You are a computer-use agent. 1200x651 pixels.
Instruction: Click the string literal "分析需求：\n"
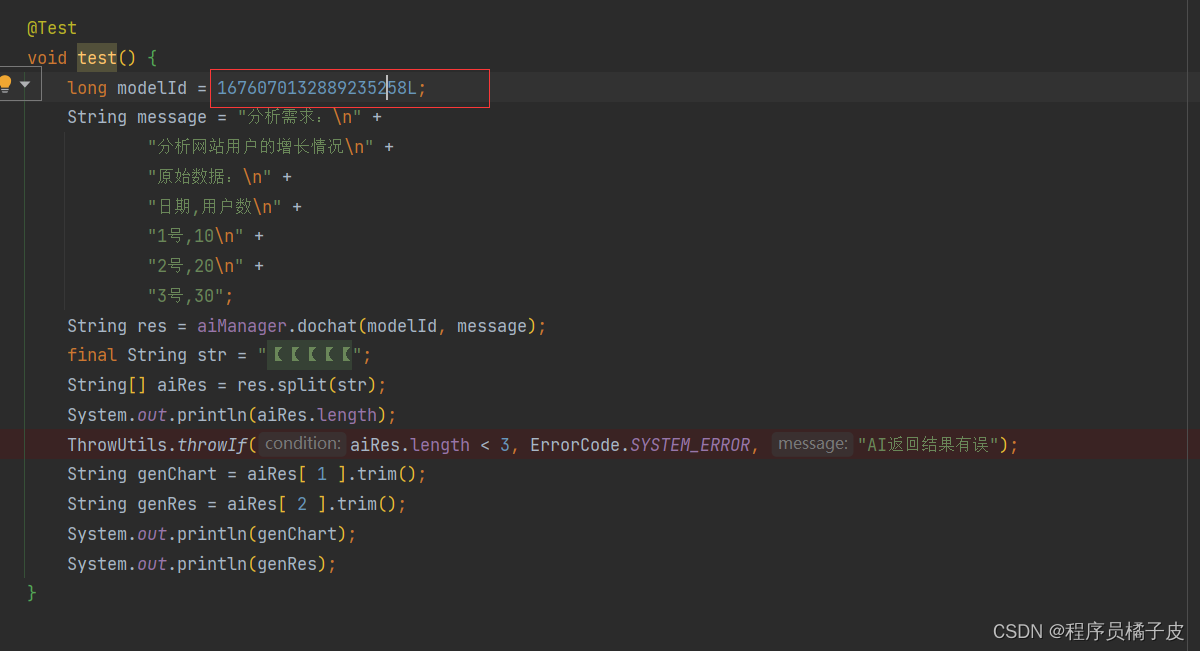[300, 117]
